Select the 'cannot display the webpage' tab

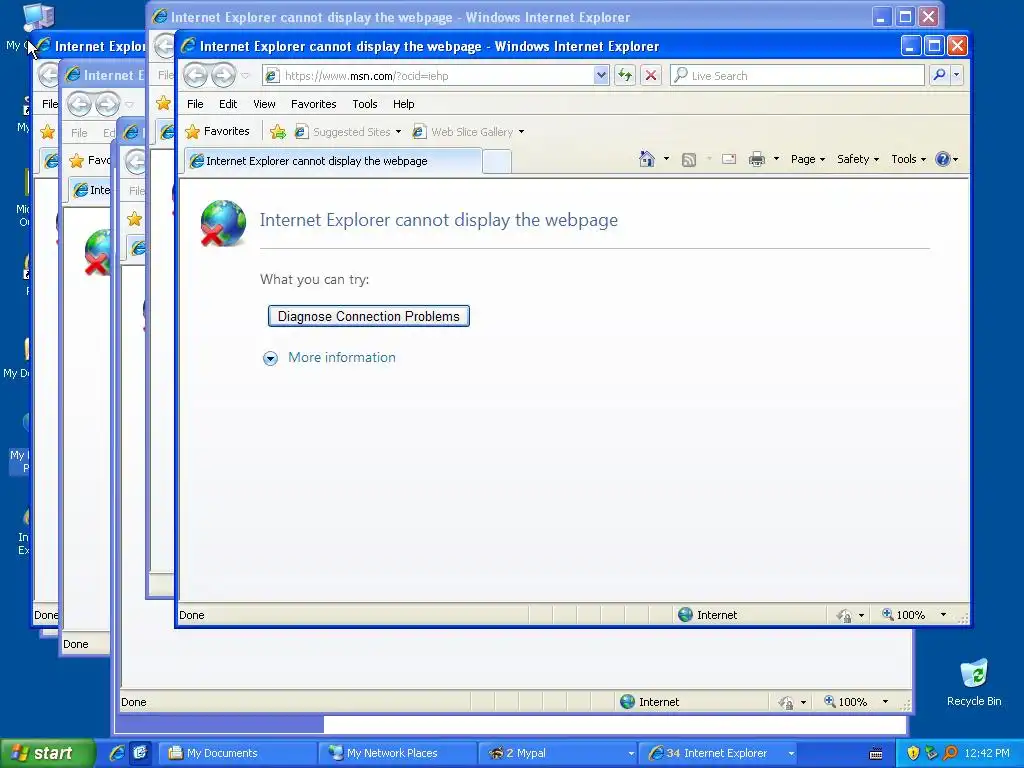[334, 161]
